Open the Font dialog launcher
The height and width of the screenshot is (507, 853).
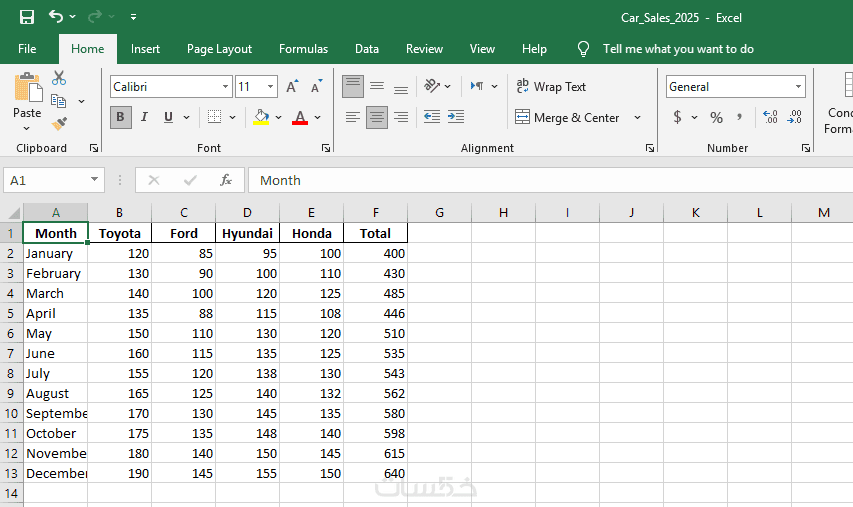(x=326, y=148)
